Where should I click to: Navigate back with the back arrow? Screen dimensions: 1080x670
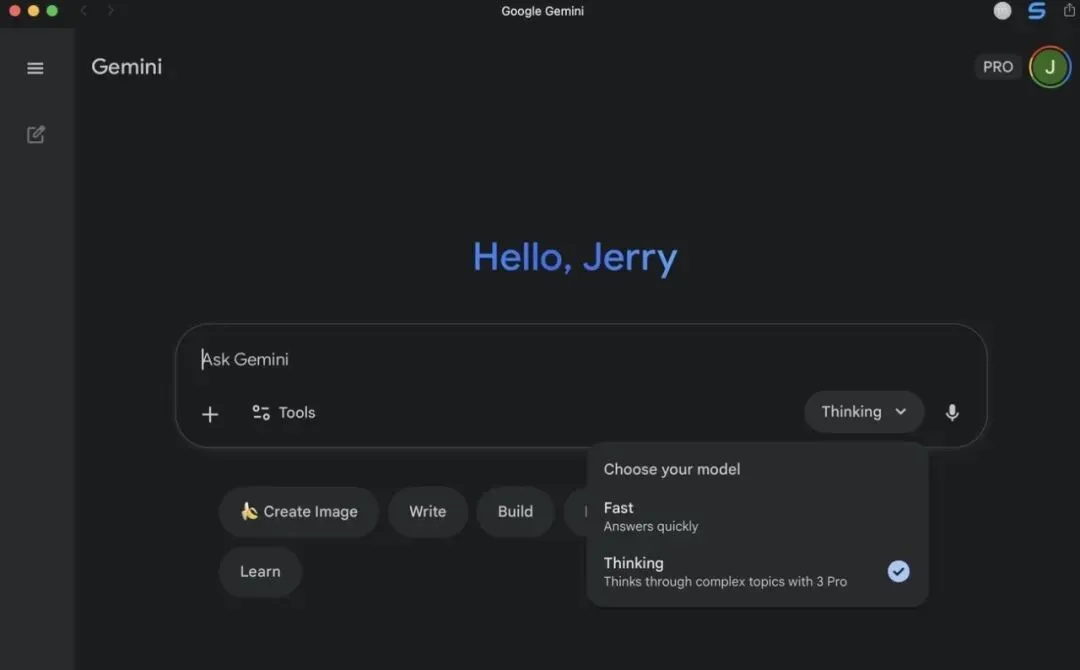tap(84, 10)
